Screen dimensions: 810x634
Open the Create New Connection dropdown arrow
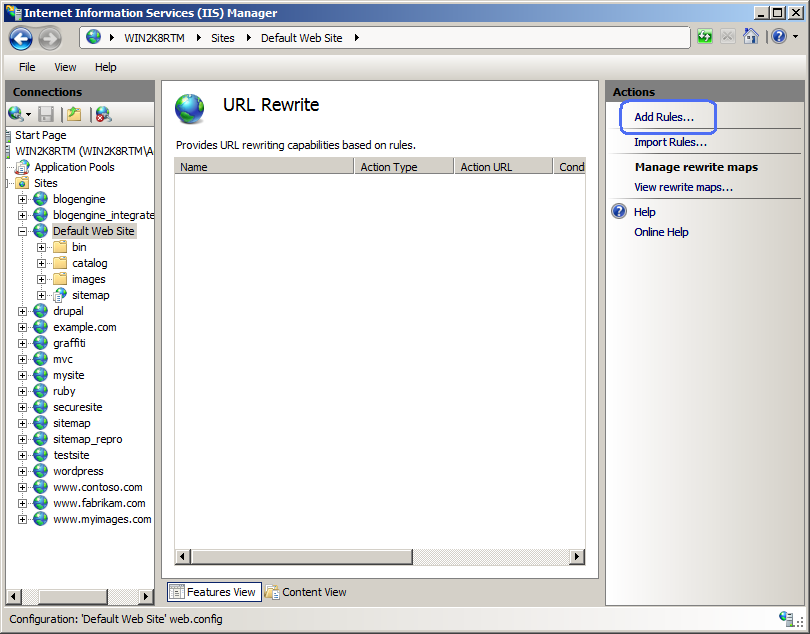pos(27,113)
